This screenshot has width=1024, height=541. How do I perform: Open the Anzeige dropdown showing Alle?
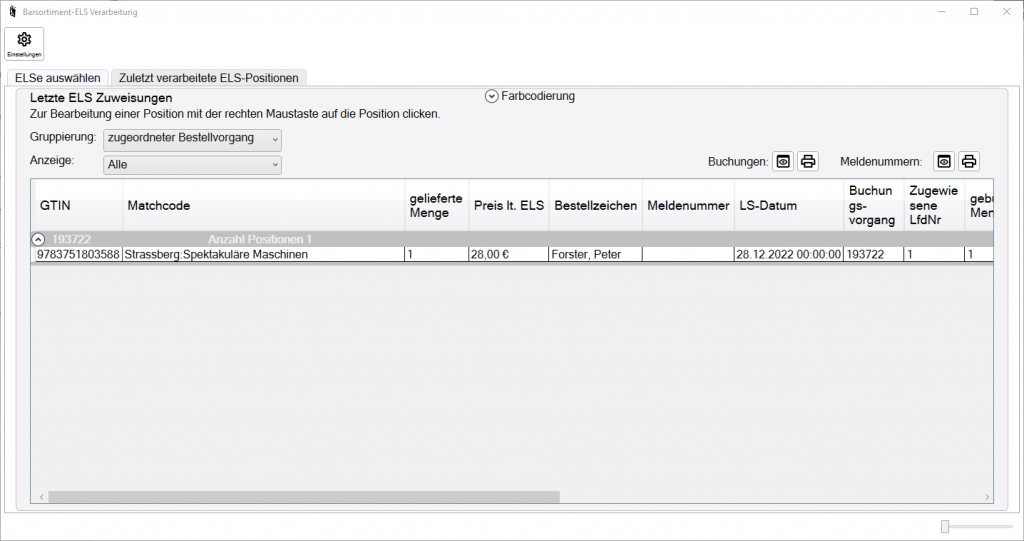[x=192, y=164]
